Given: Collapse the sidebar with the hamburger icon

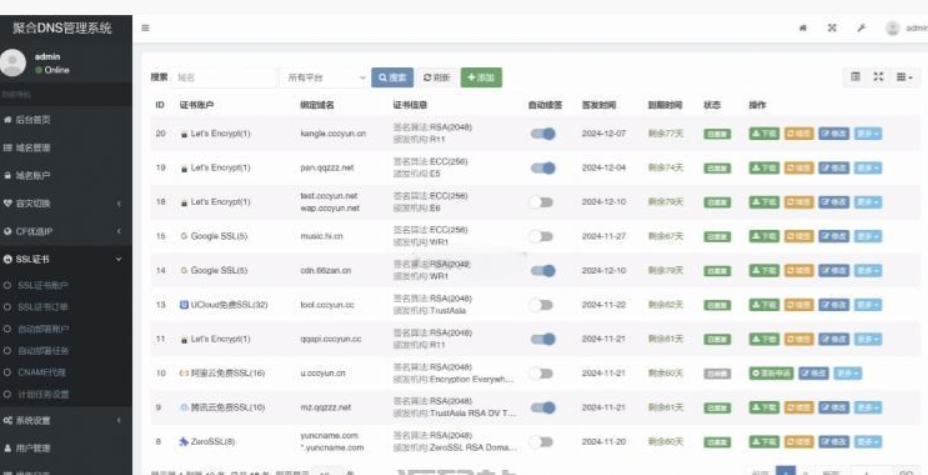Looking at the screenshot, I should [145, 28].
